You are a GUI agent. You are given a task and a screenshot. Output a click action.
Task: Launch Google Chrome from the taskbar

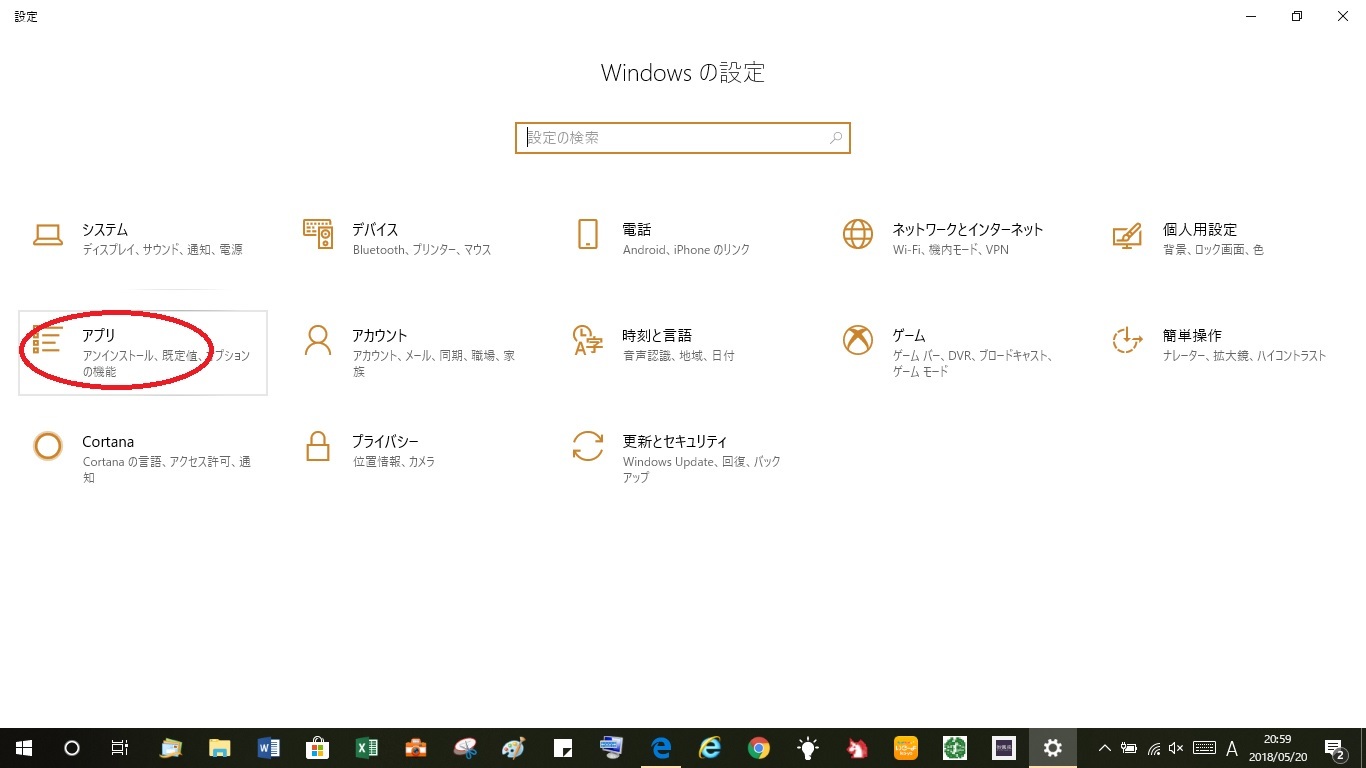(x=759, y=748)
